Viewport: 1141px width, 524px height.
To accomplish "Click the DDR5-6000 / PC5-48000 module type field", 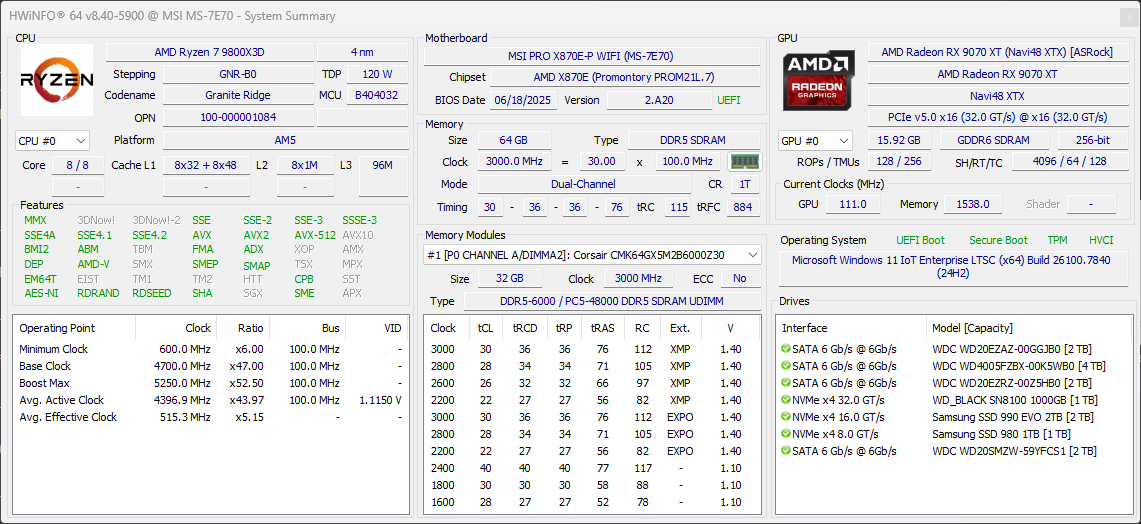I will point(611,301).
